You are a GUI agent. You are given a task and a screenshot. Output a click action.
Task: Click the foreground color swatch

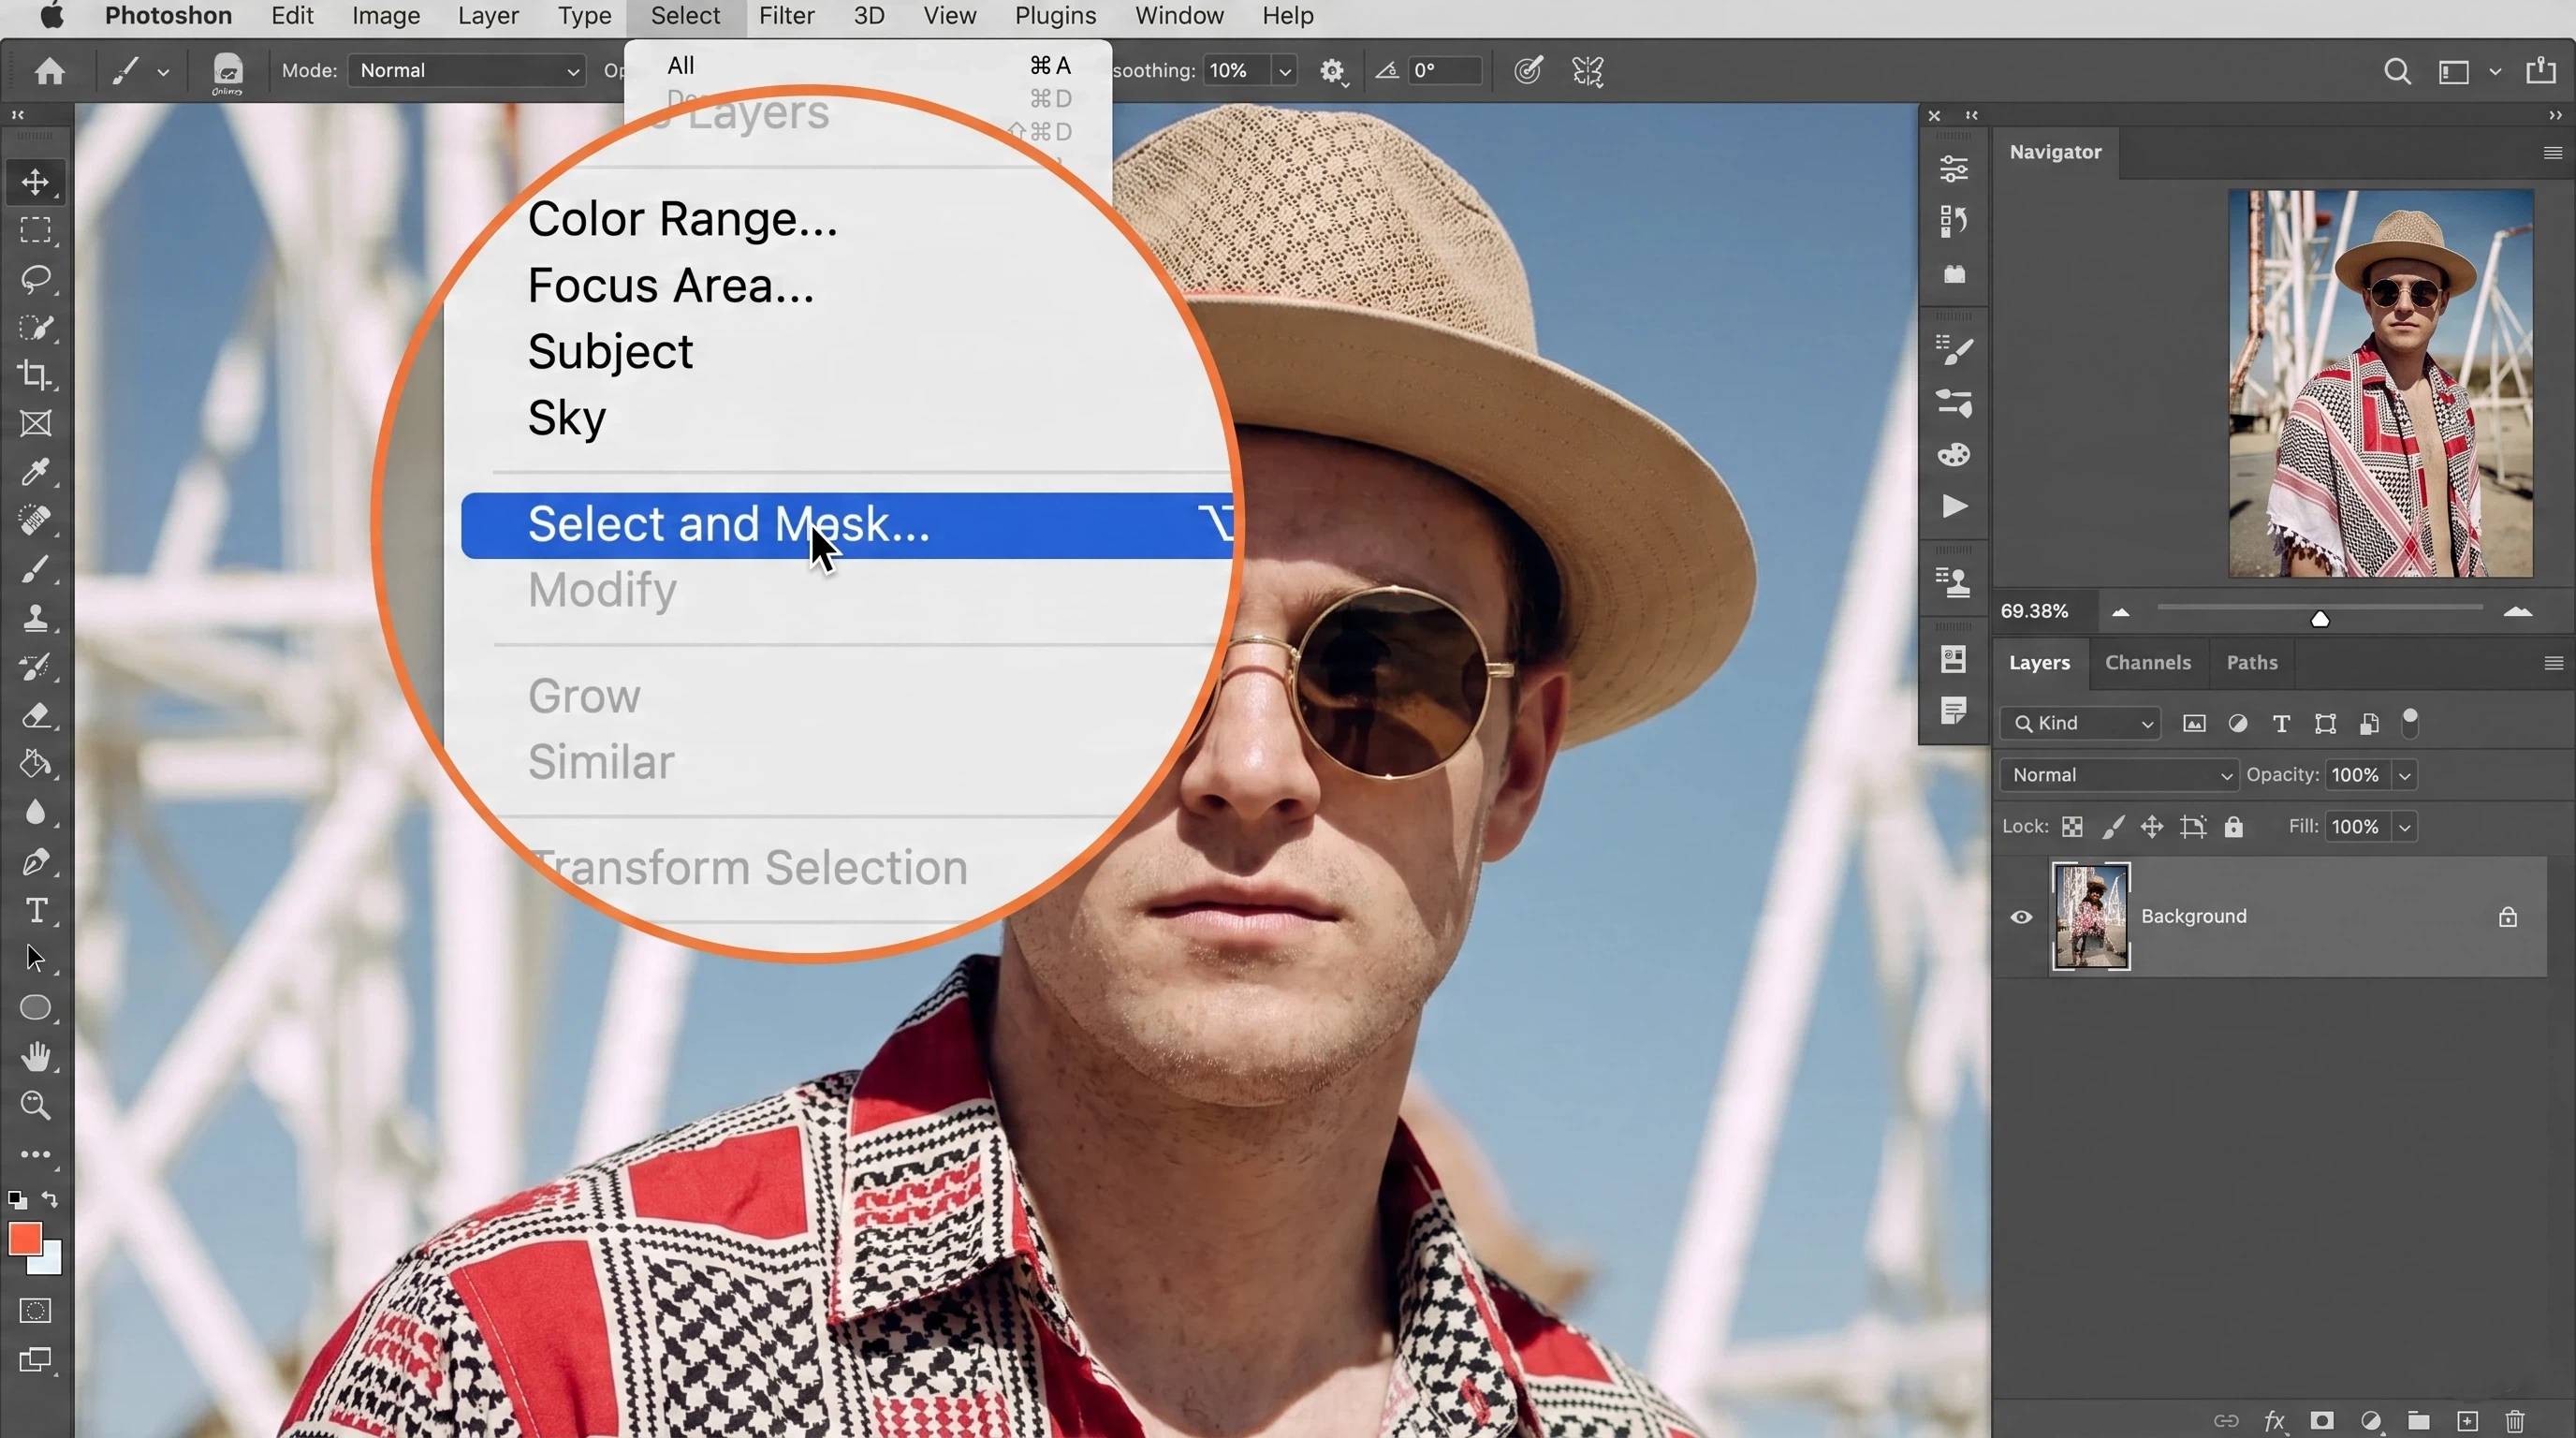pyautogui.click(x=24, y=1238)
